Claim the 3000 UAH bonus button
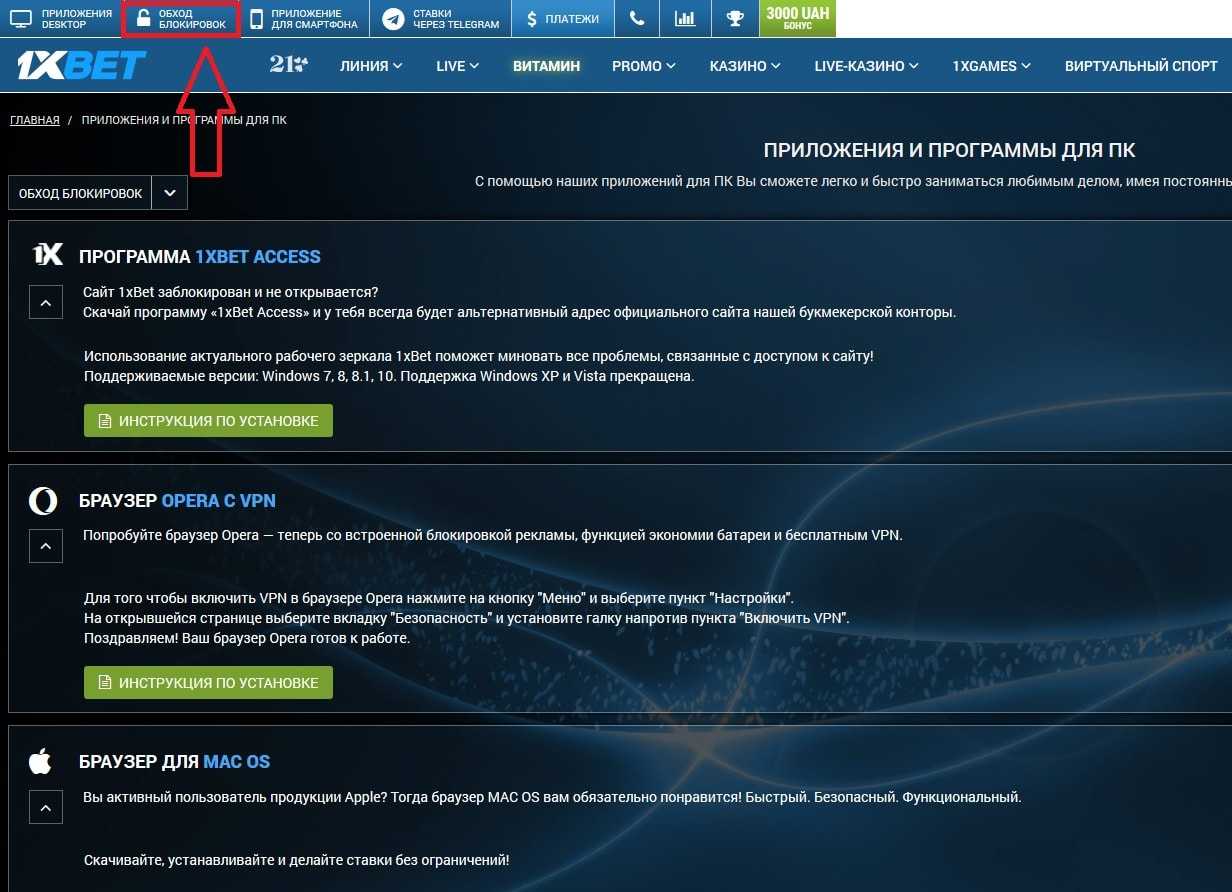The image size is (1232, 892). (797, 19)
